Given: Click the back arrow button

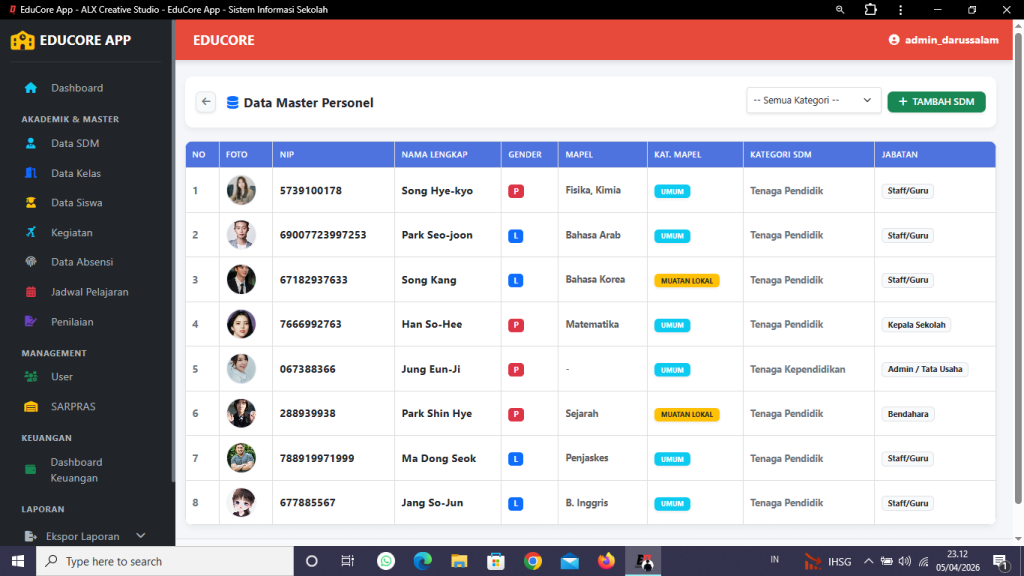Looking at the screenshot, I should click(x=206, y=102).
